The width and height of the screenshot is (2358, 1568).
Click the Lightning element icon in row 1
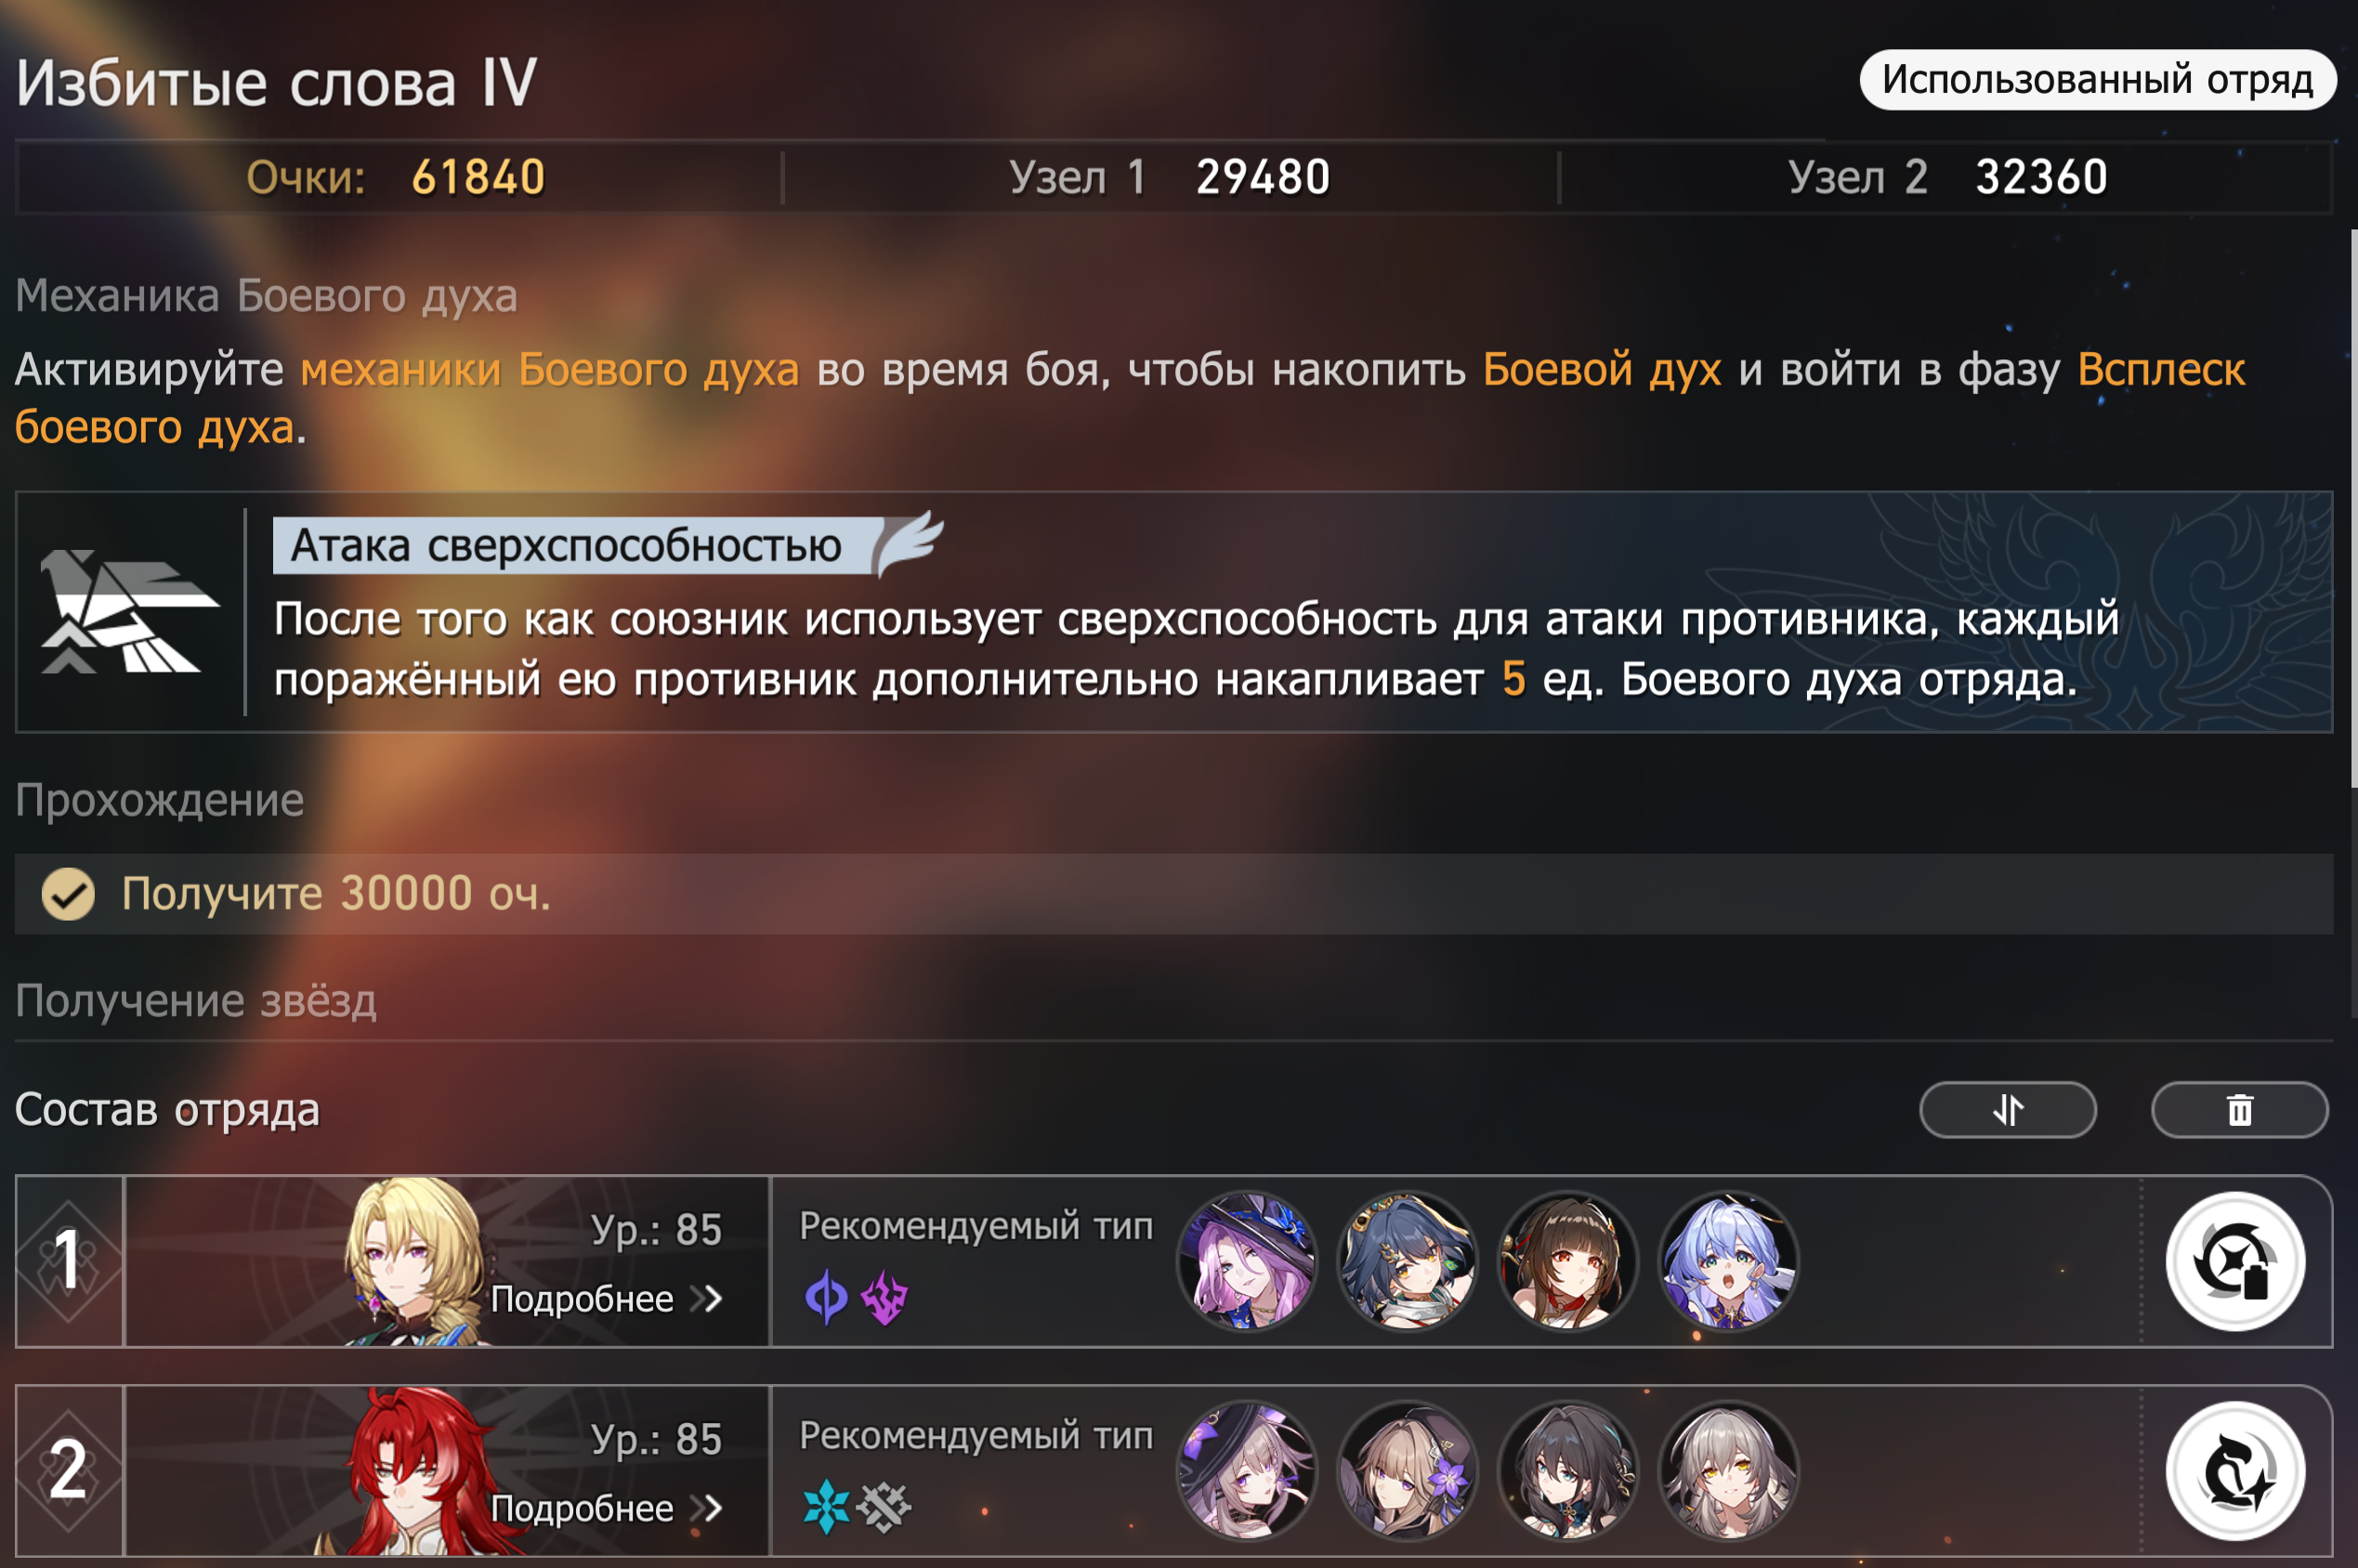click(884, 1298)
